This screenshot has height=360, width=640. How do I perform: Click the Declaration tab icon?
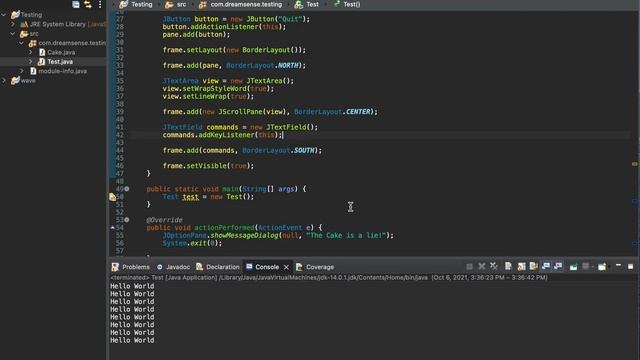[199, 267]
